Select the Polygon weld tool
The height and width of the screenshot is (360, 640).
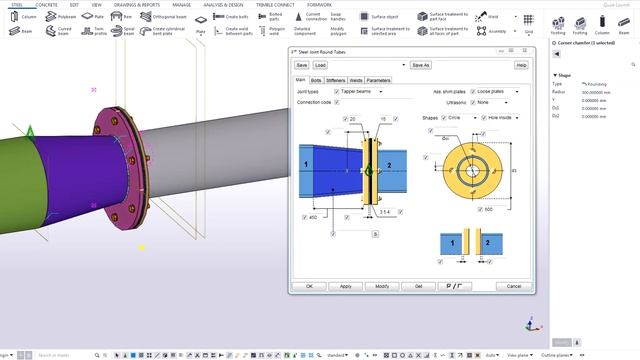pyautogui.click(x=272, y=31)
